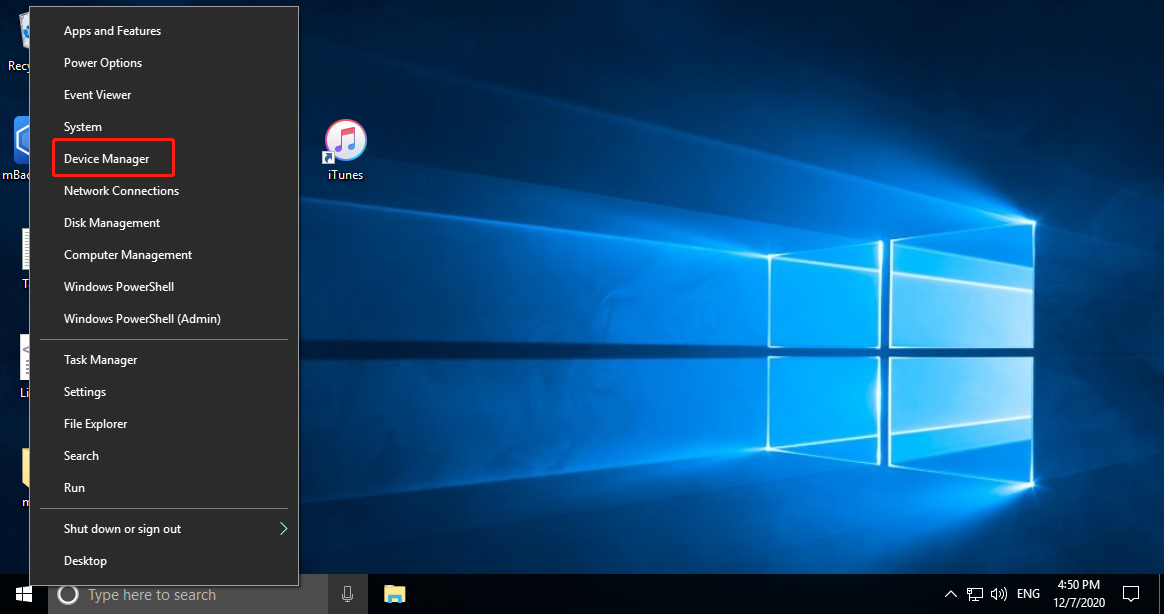Open File Explorer from the taskbar
This screenshot has height=614, width=1164.
click(394, 595)
